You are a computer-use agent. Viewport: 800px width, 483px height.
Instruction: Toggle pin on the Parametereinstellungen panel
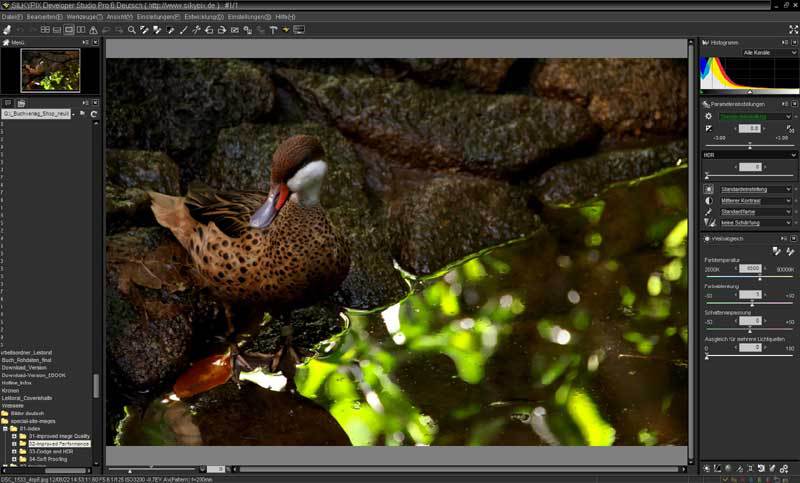click(x=785, y=104)
